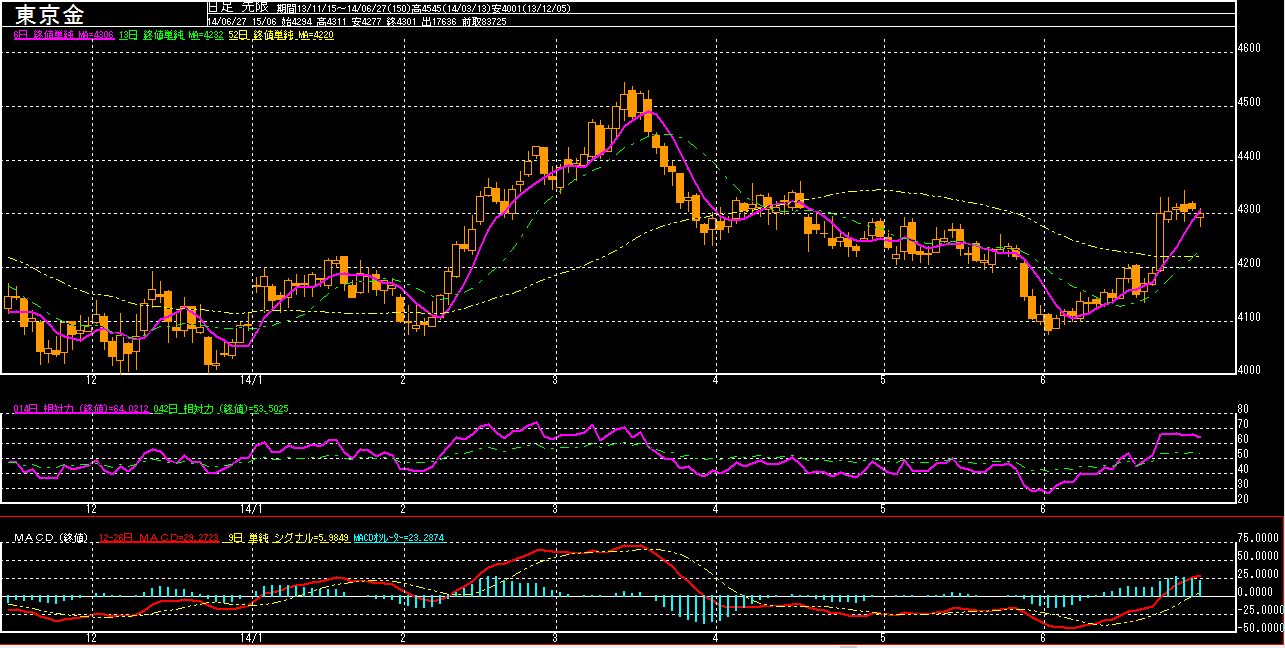Image resolution: width=1285 pixels, height=648 pixels.
Task: Click month 6 label under RSI panel
Action: (x=1043, y=509)
